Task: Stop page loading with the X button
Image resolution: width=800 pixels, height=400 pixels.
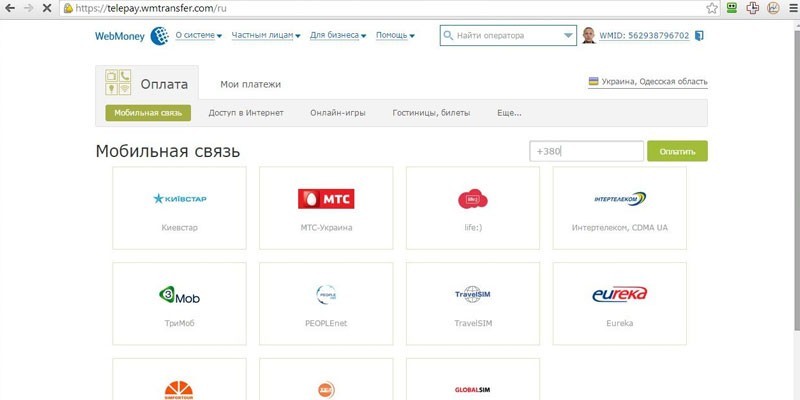Action: (46, 8)
